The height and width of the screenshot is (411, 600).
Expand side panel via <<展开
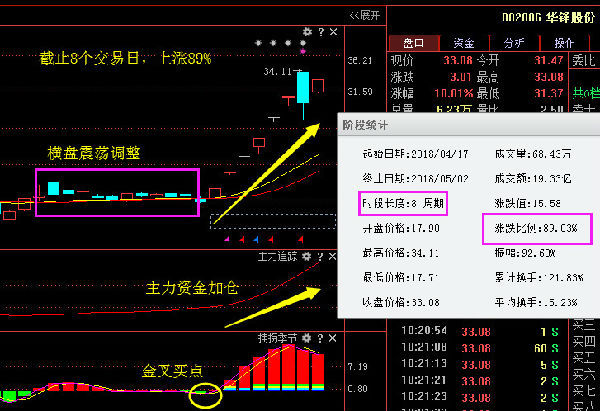pos(364,15)
